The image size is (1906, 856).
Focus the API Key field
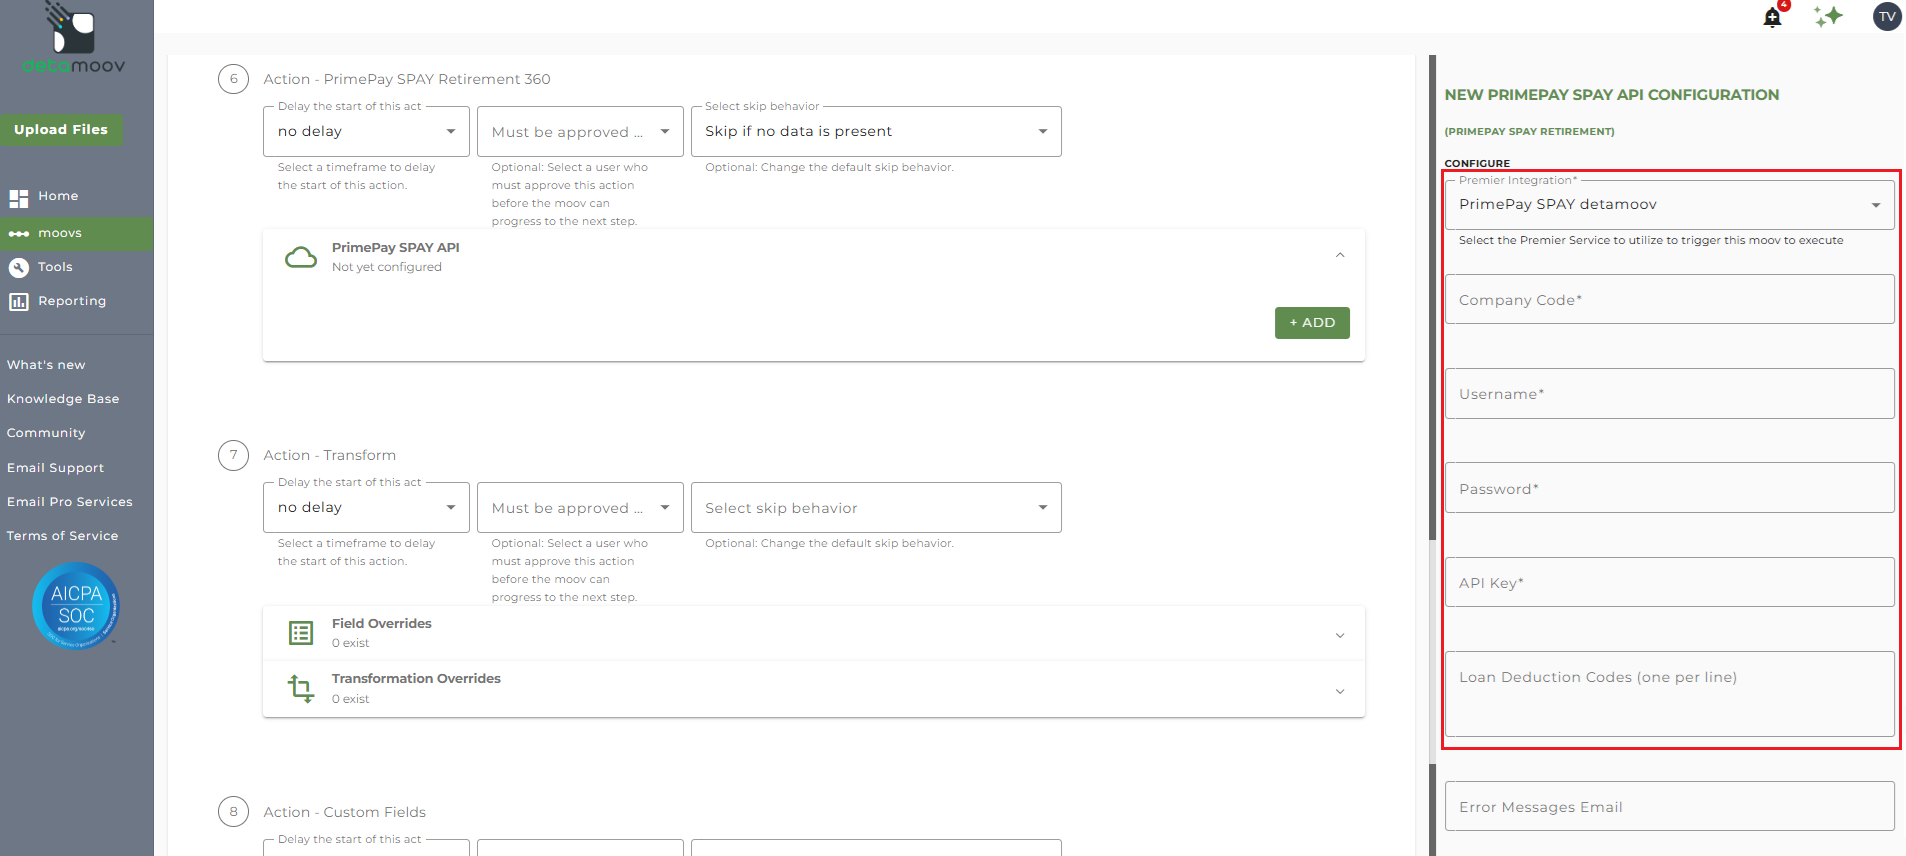pos(1669,582)
